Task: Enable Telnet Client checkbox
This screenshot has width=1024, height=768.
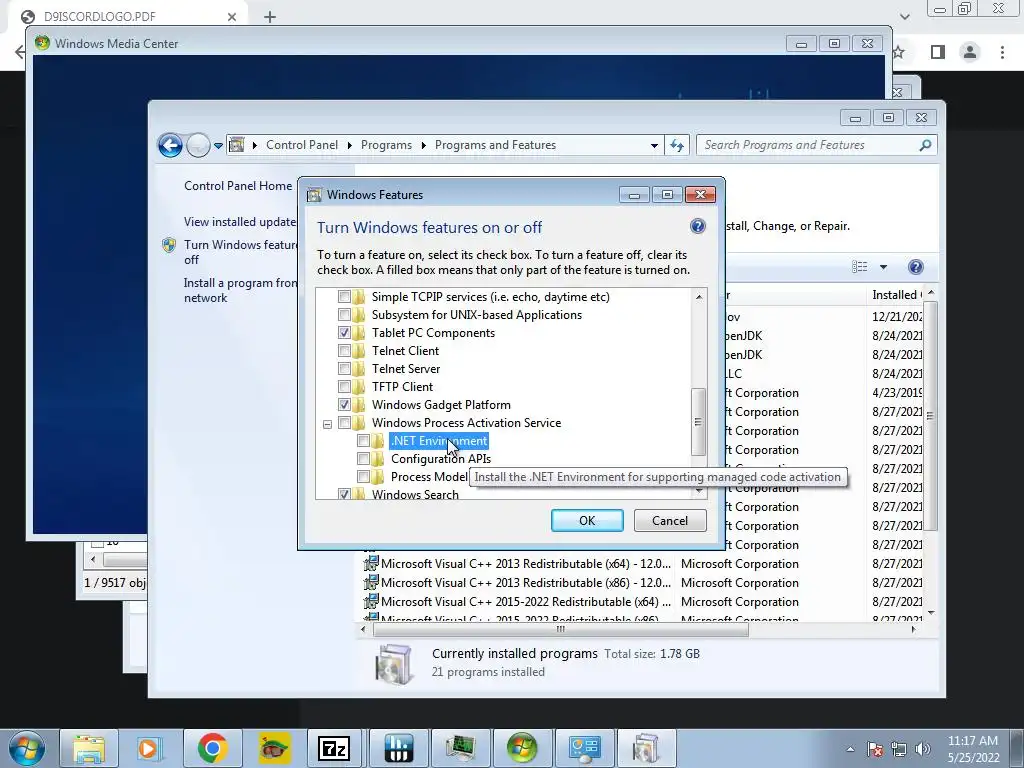Action: tap(344, 351)
